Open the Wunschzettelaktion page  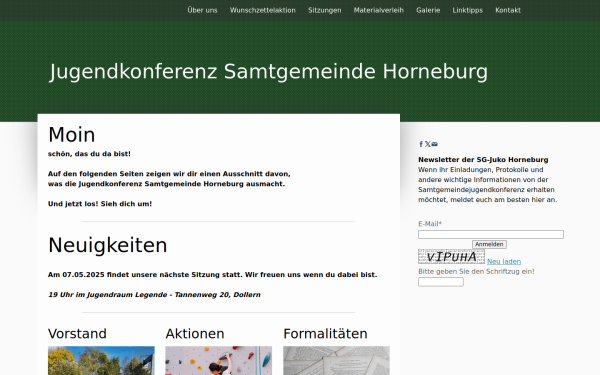coord(262,10)
